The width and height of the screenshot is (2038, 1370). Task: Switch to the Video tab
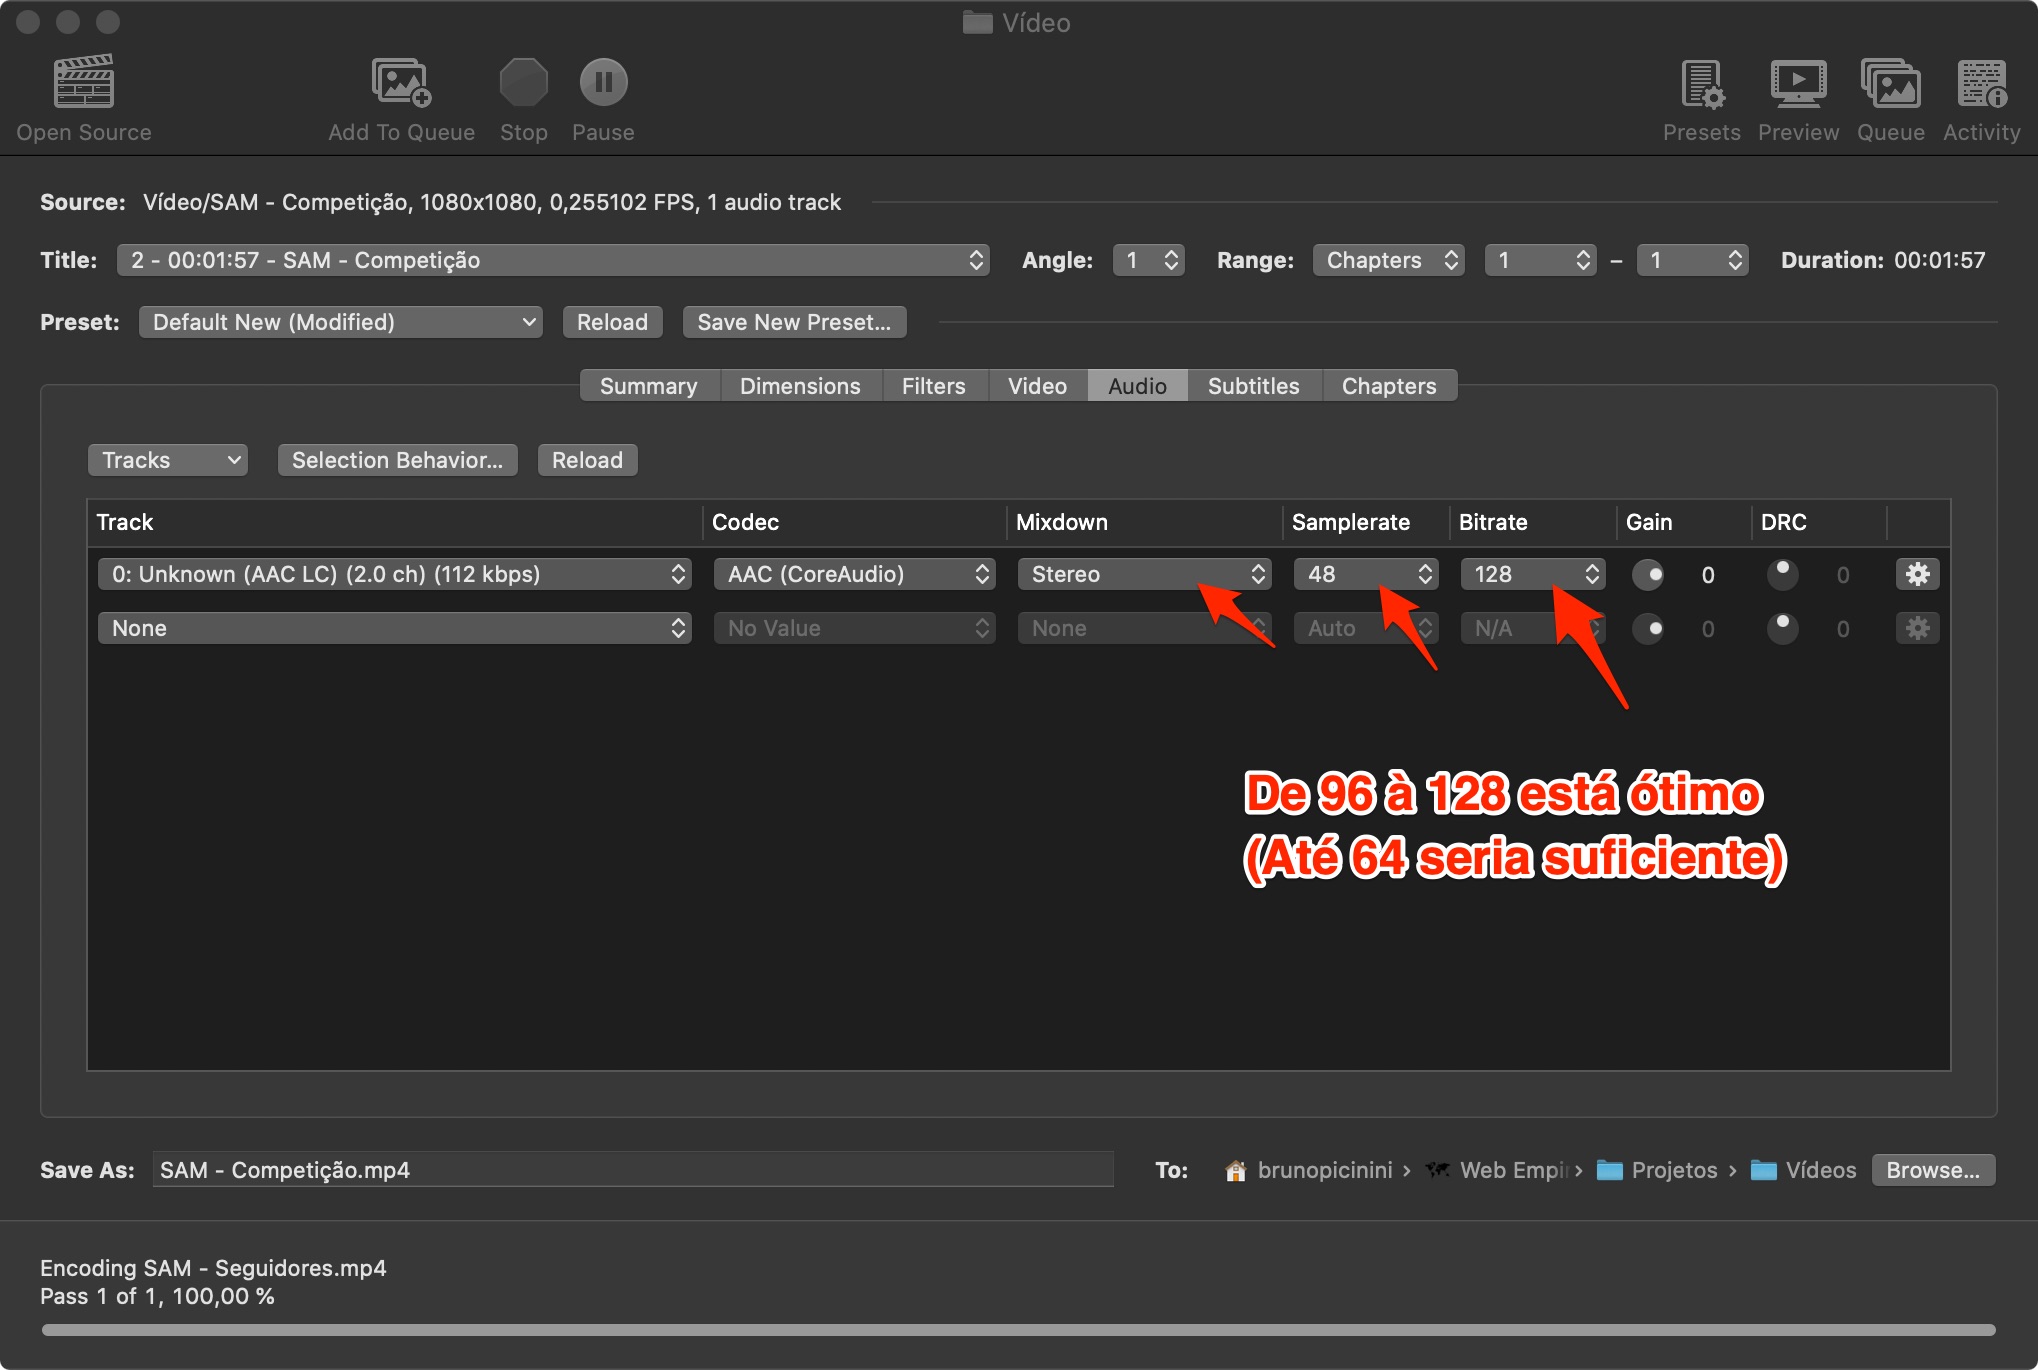click(1037, 386)
